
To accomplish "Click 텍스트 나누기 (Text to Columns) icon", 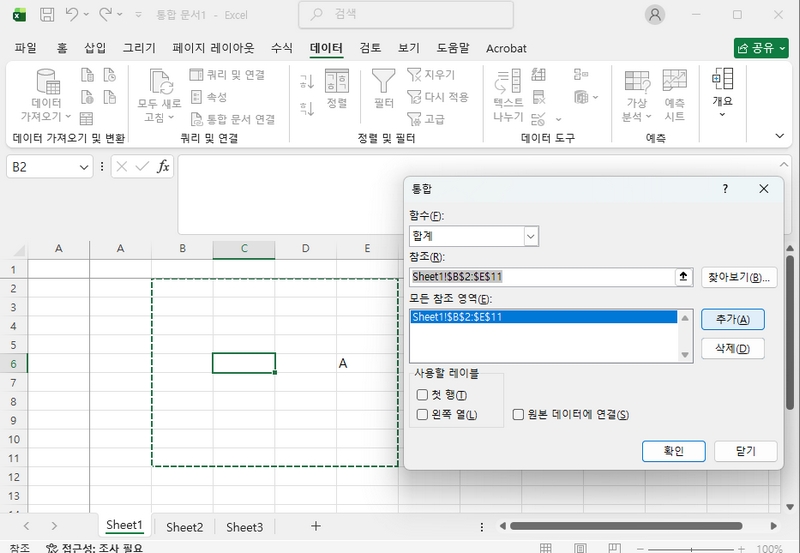I will (508, 95).
